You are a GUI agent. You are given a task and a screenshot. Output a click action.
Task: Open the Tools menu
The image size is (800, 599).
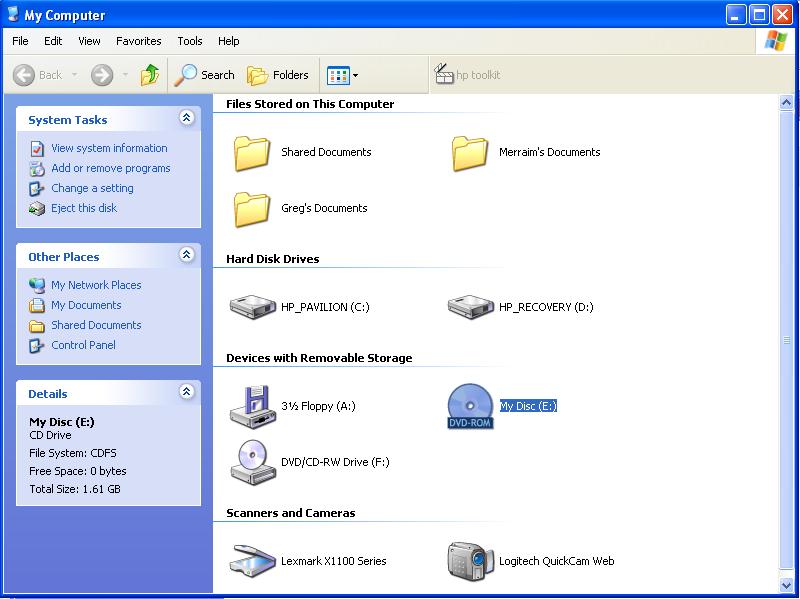coord(190,41)
